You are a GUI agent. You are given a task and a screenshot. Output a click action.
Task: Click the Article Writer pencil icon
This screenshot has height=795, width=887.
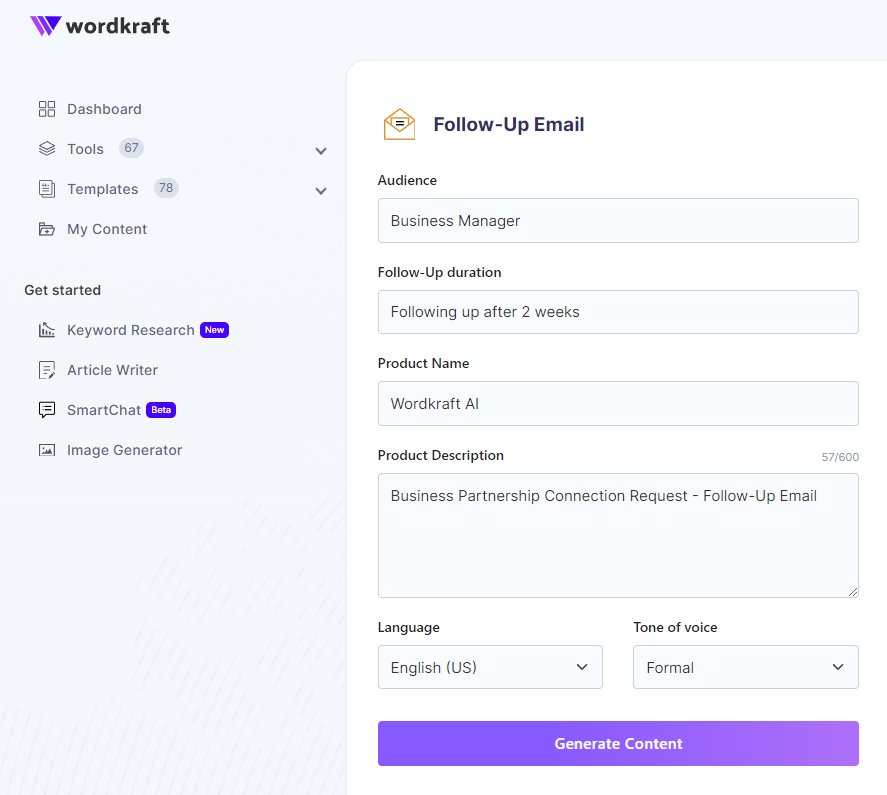(47, 369)
